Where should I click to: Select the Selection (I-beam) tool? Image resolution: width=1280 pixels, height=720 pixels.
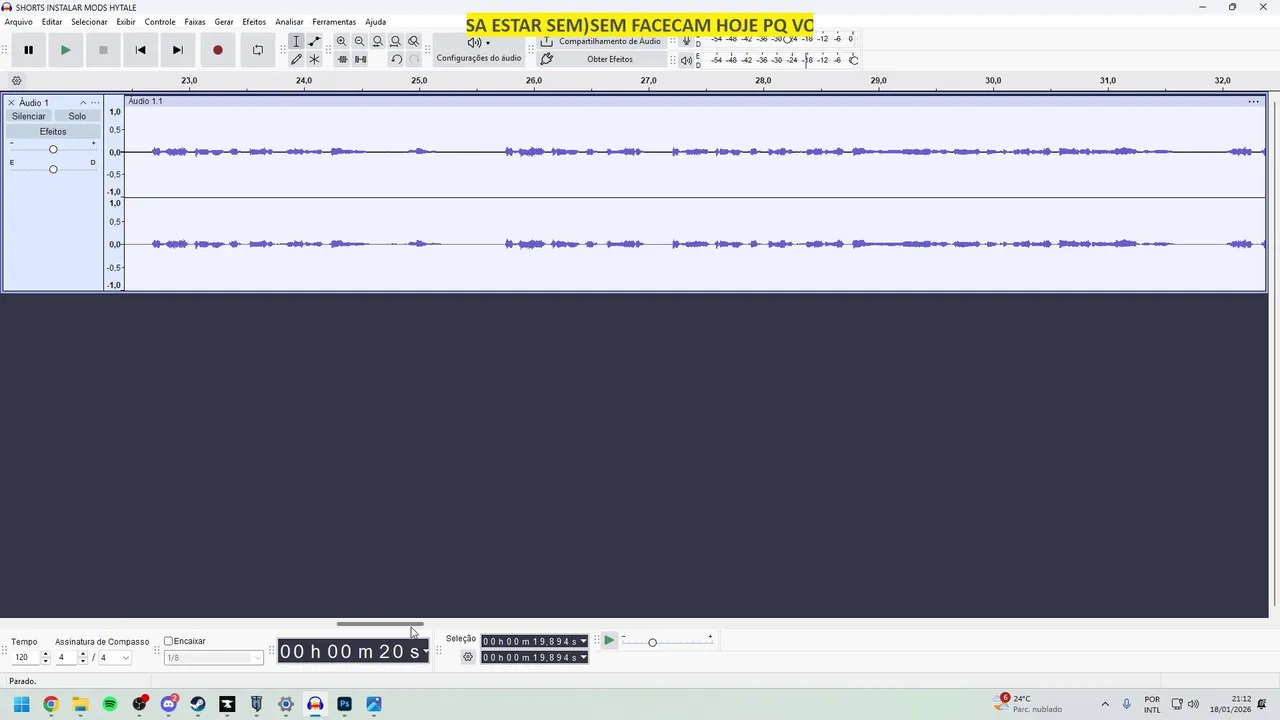coord(296,41)
